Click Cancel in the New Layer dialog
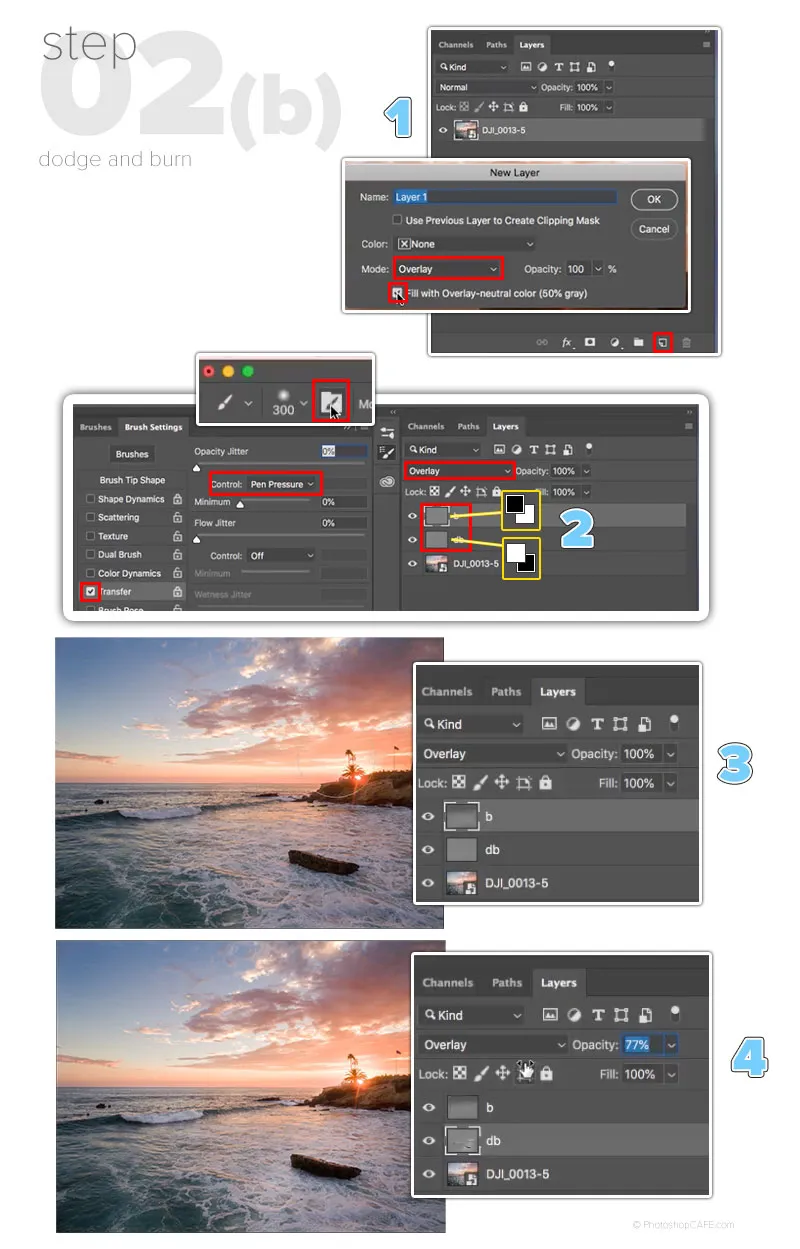The width and height of the screenshot is (800, 1249). point(654,229)
